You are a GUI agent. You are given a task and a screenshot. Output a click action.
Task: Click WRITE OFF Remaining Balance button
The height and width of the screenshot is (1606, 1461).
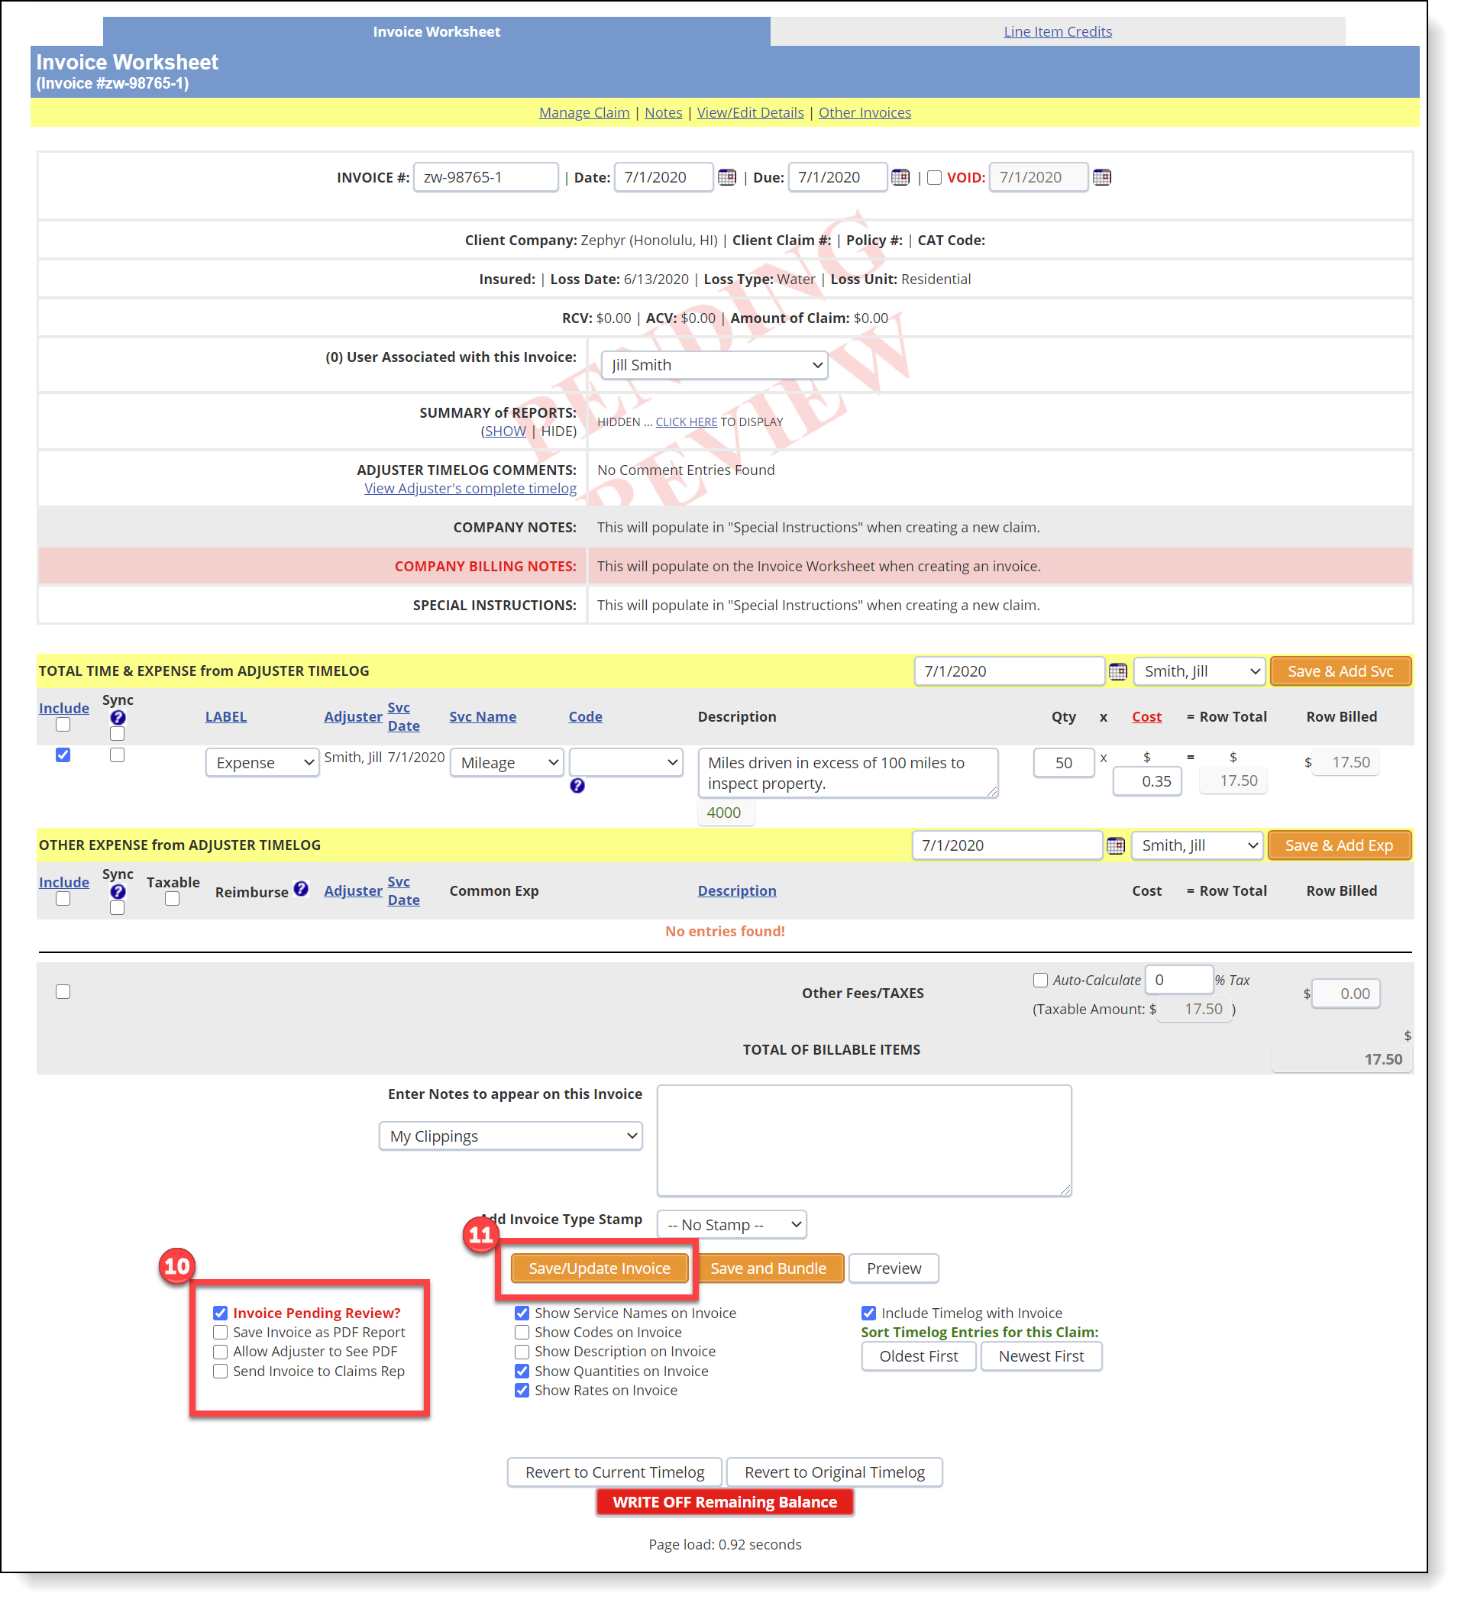point(725,1502)
